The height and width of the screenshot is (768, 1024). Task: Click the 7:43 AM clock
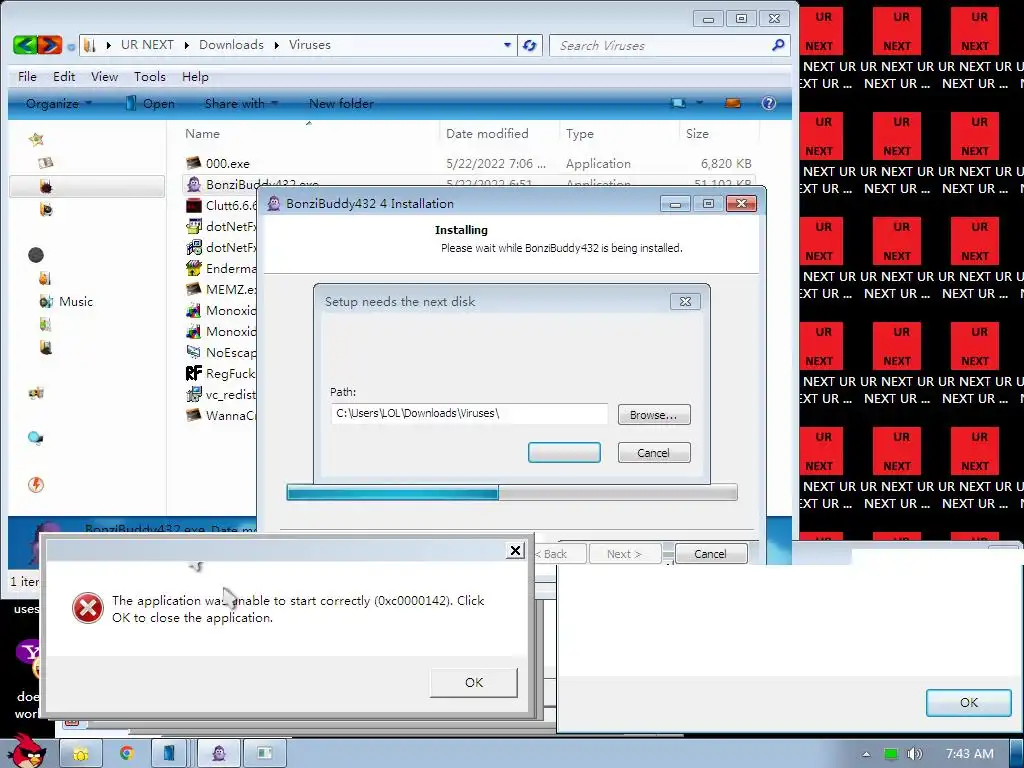pyautogui.click(x=970, y=754)
